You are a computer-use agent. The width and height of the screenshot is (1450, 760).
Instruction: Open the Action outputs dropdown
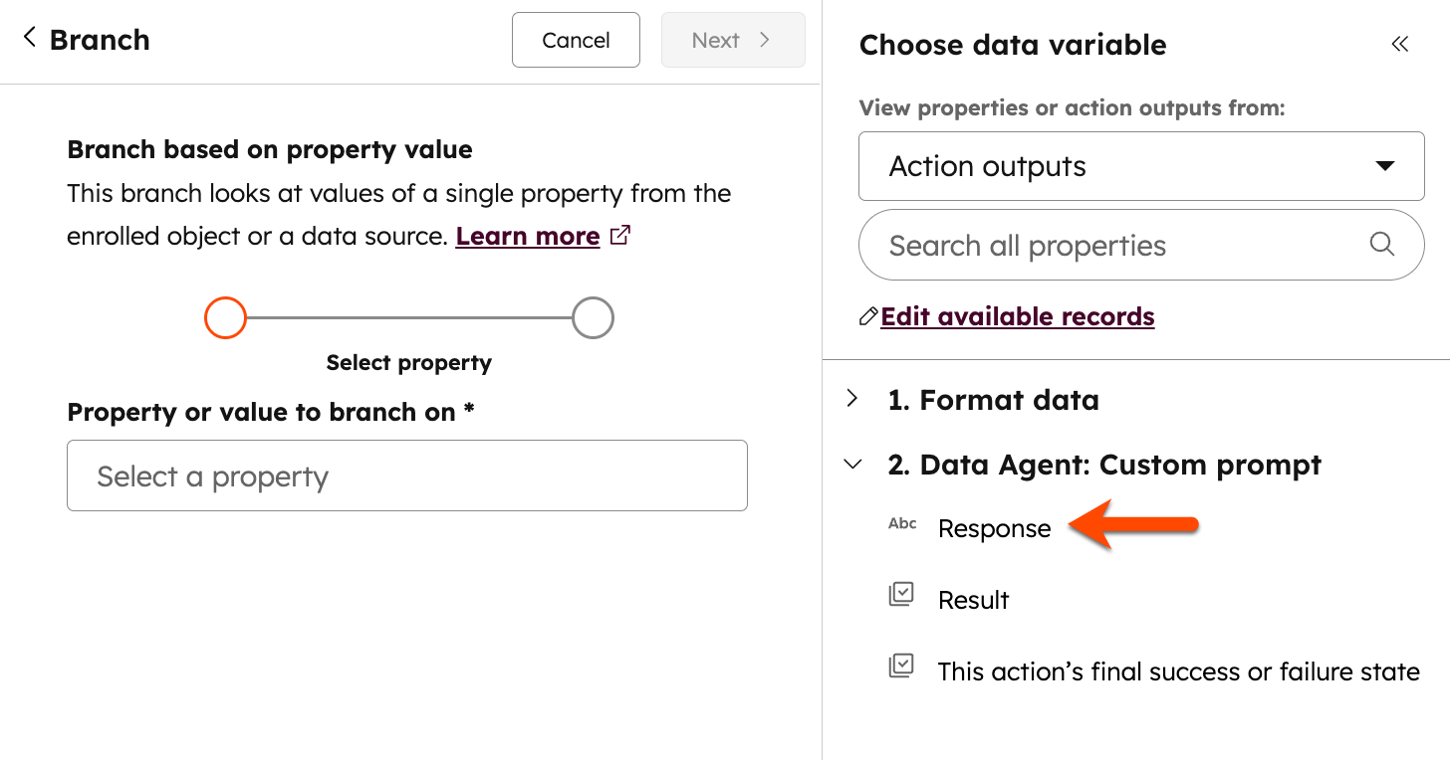pyautogui.click(x=1141, y=166)
